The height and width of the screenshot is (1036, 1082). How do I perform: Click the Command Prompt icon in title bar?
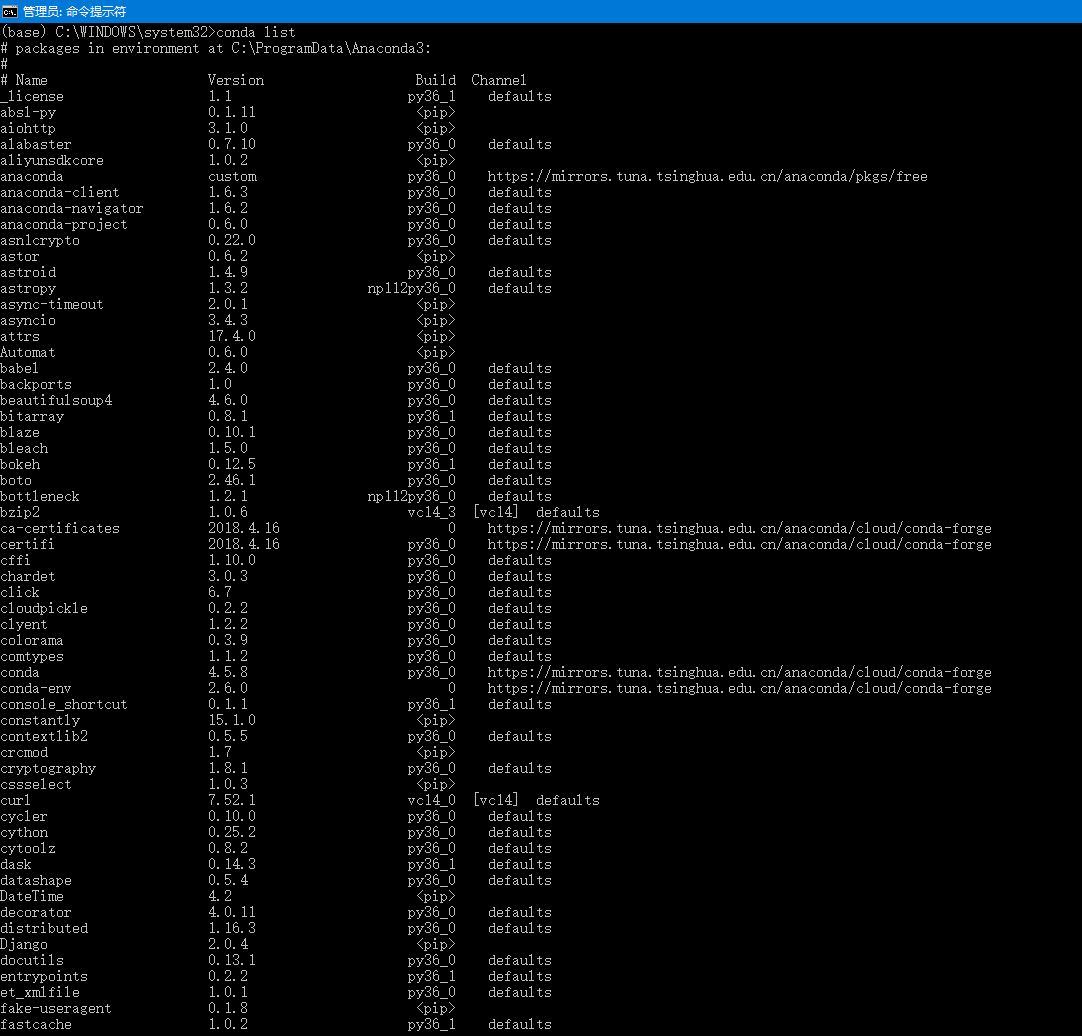tap(10, 11)
